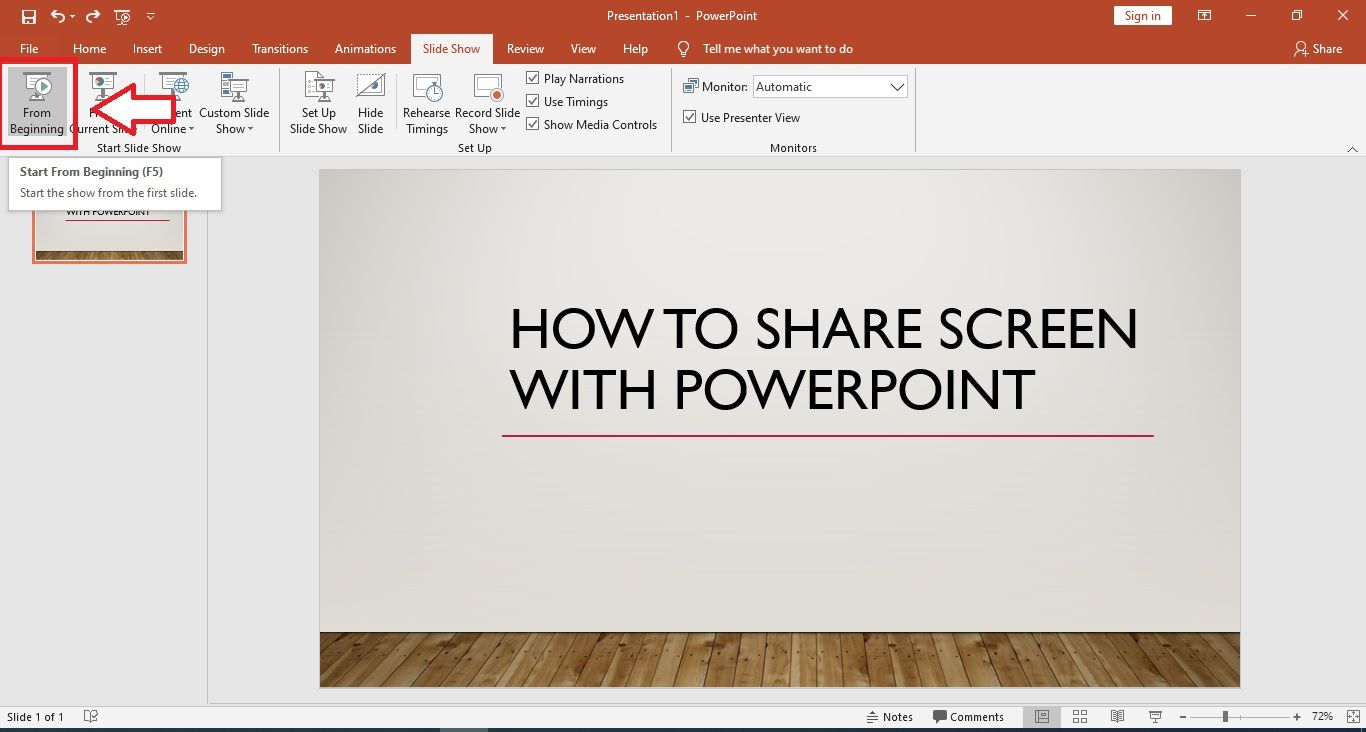Screen dimensions: 1366x732
Task: Switch to the Insert tab
Action: coord(147,48)
